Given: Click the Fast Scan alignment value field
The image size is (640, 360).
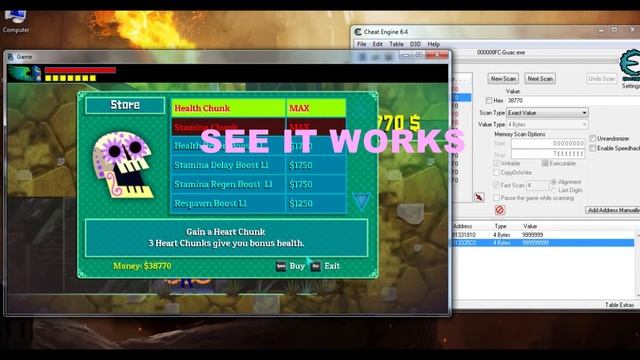Looking at the screenshot, I should pyautogui.click(x=537, y=185).
